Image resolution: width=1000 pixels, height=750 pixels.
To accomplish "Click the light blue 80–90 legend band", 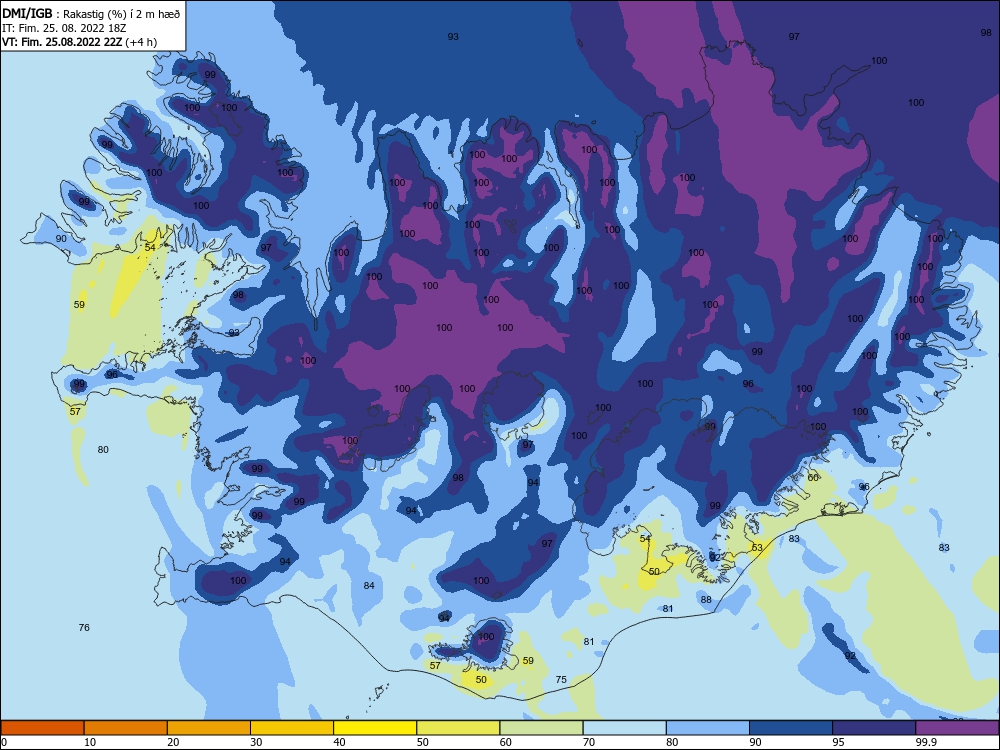I will click(708, 728).
